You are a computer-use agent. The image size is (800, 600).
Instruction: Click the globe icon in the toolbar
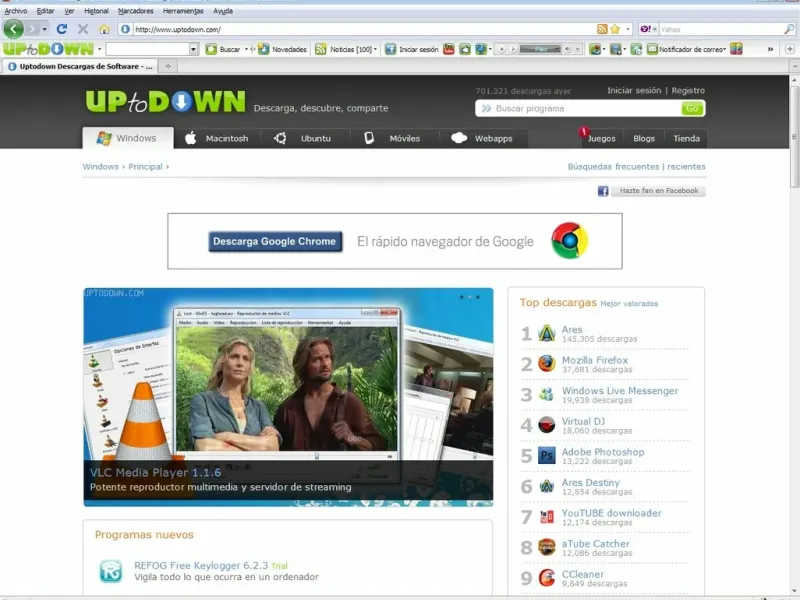tap(481, 49)
